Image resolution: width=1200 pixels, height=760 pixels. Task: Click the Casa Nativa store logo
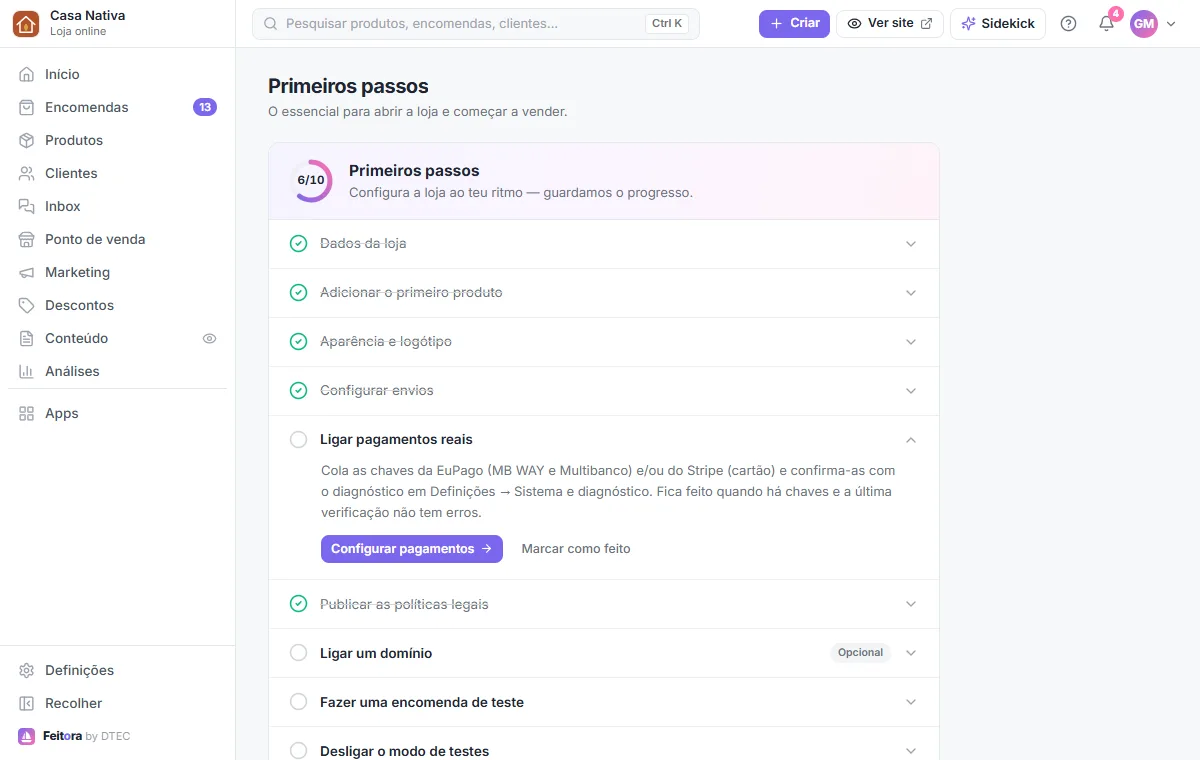[x=26, y=23]
